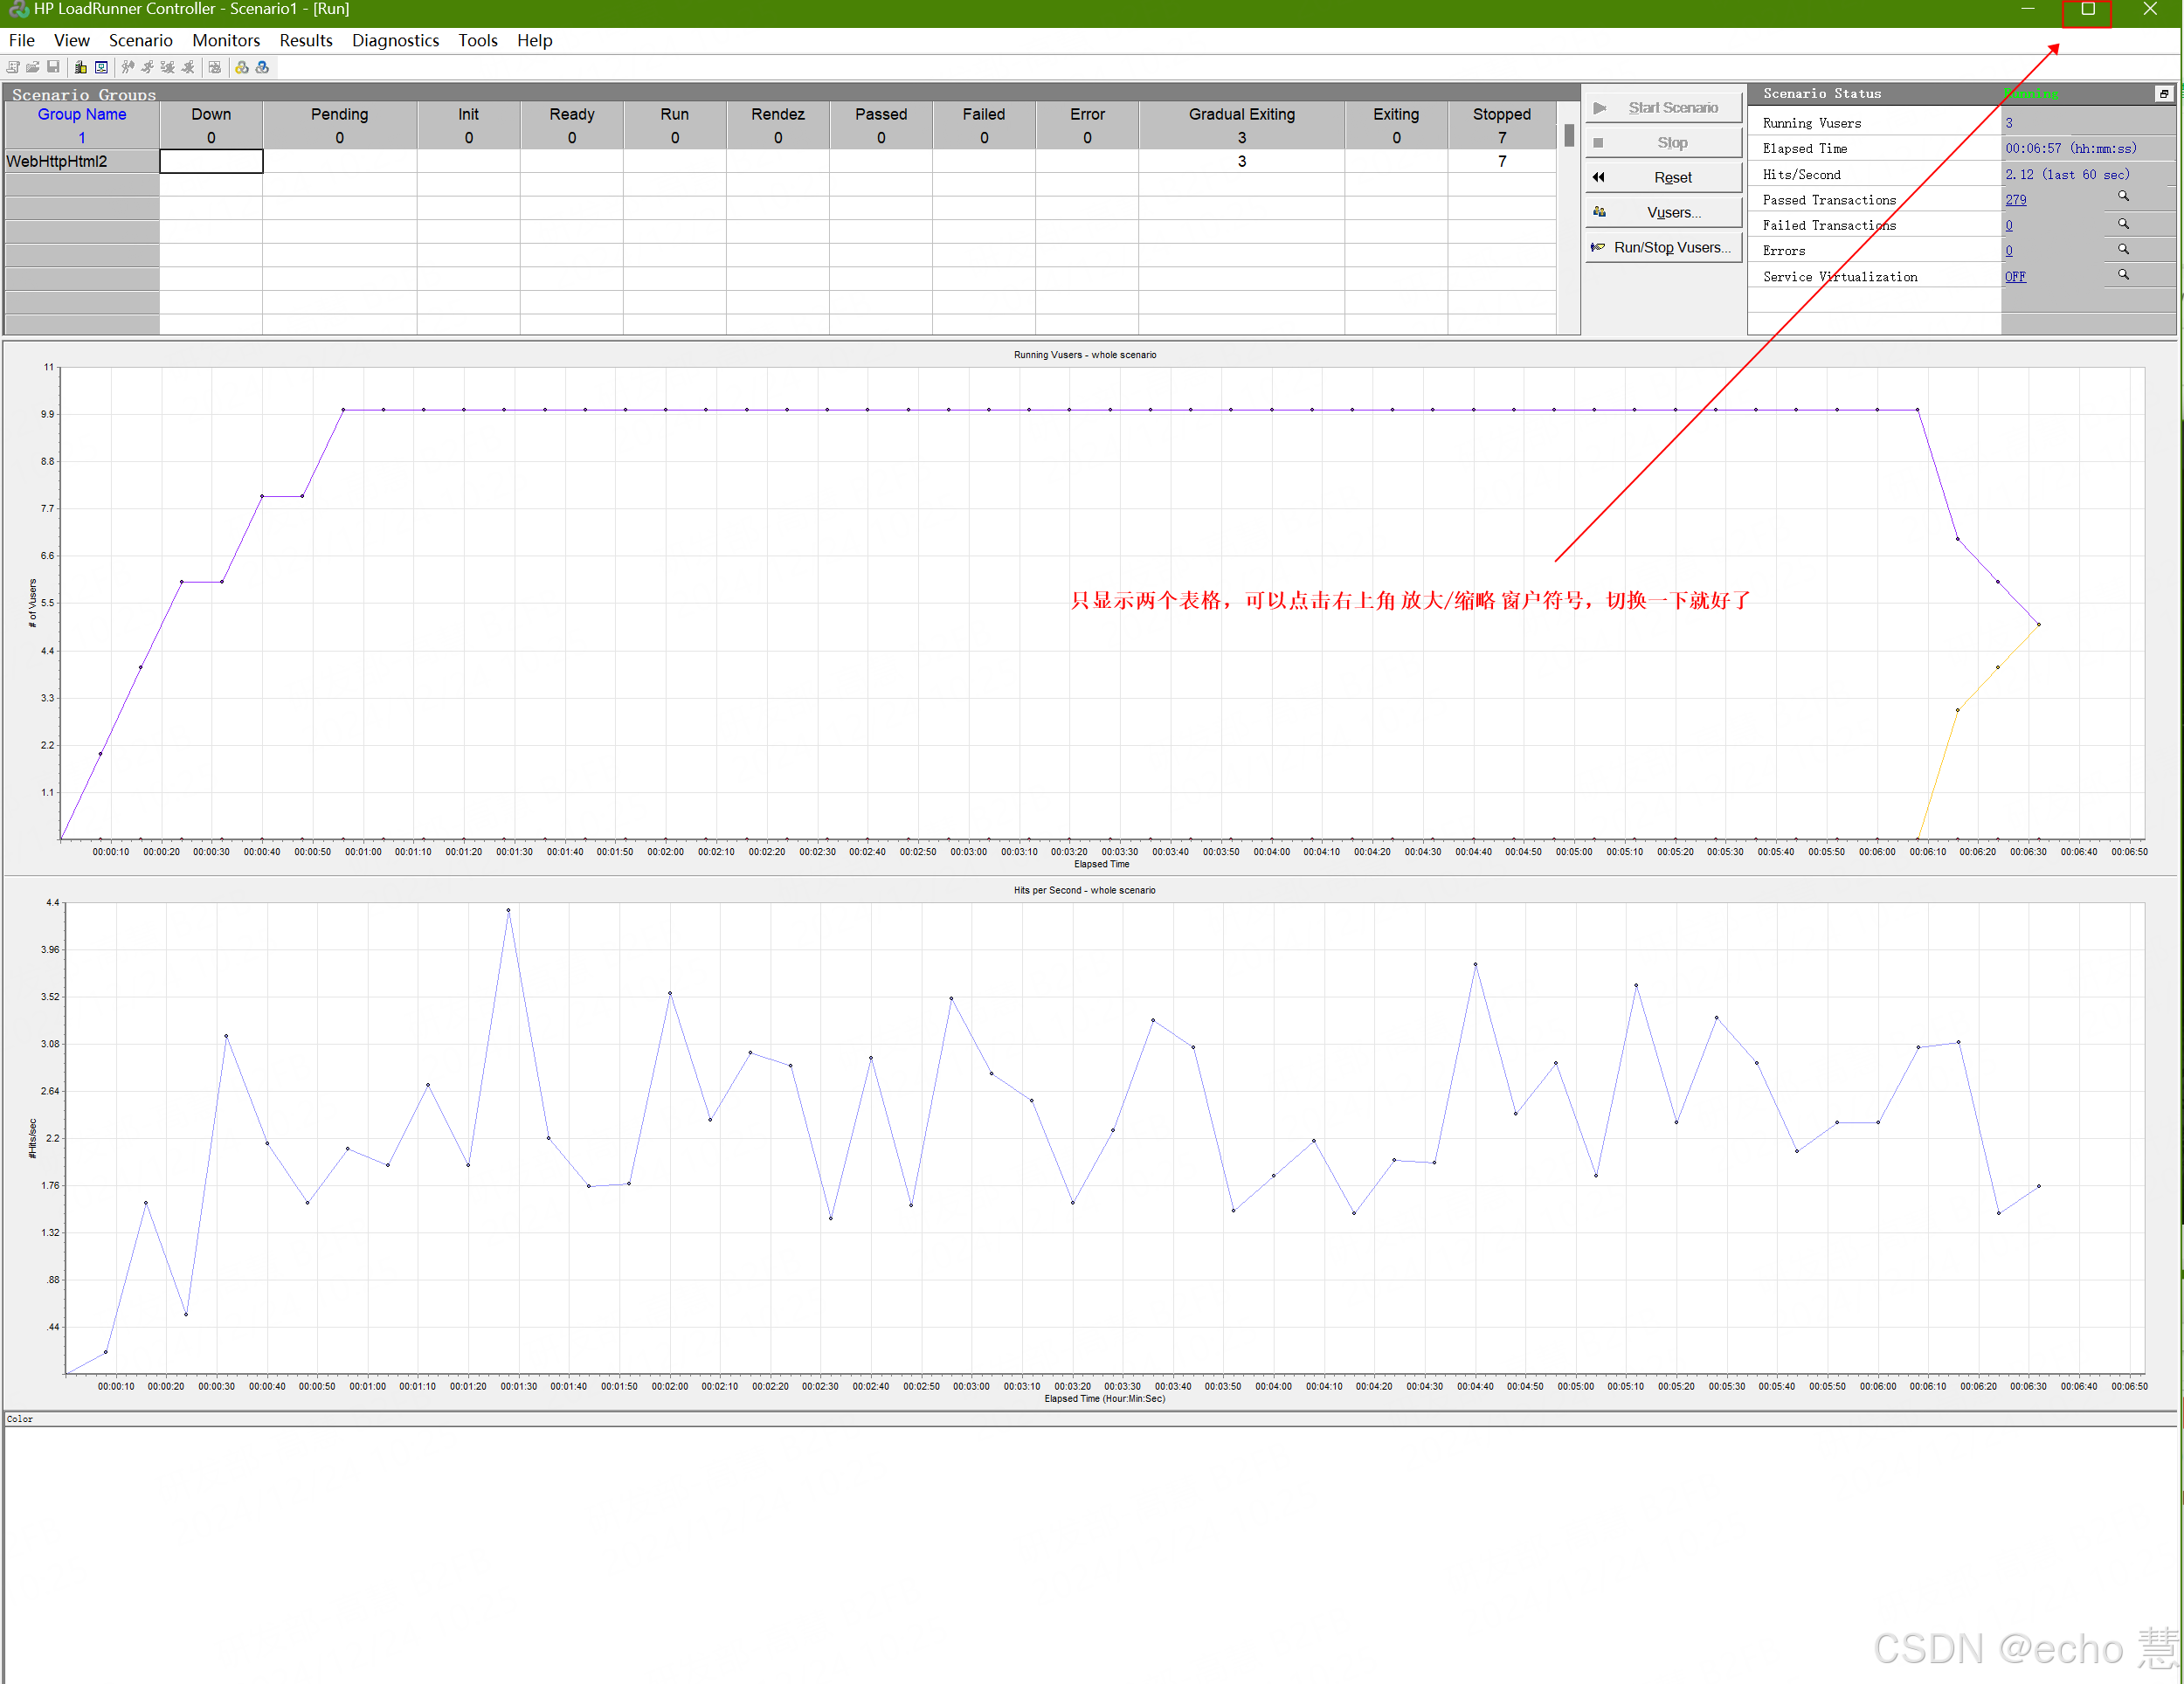Image resolution: width=2184 pixels, height=1684 pixels.
Task: Click the blue-ringed Analysis toolbar icon
Action: [x=262, y=68]
